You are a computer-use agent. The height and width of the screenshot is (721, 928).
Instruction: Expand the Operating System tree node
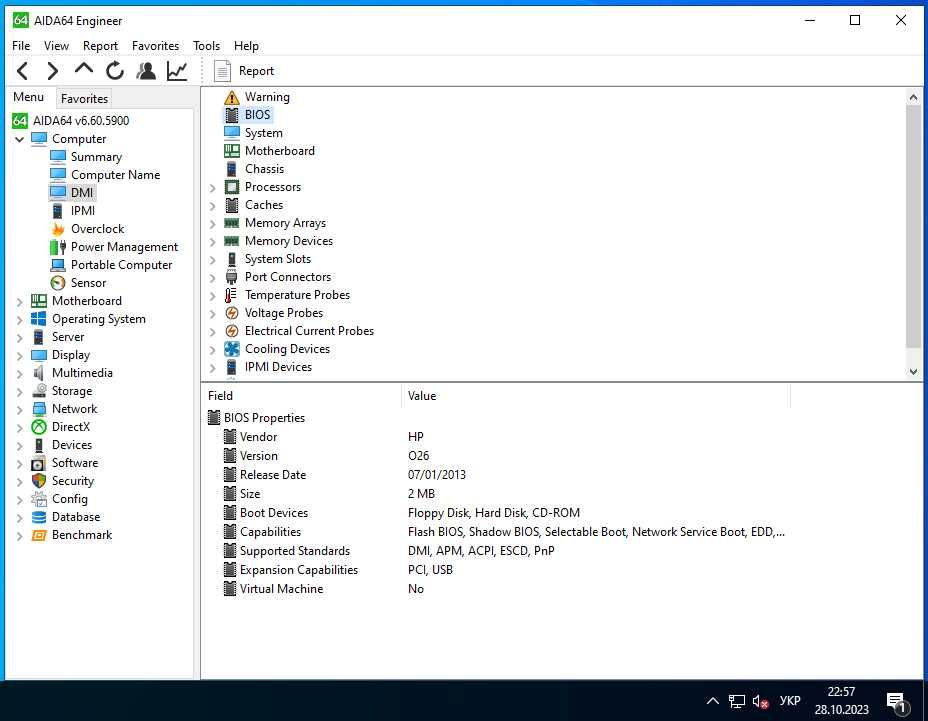20,320
